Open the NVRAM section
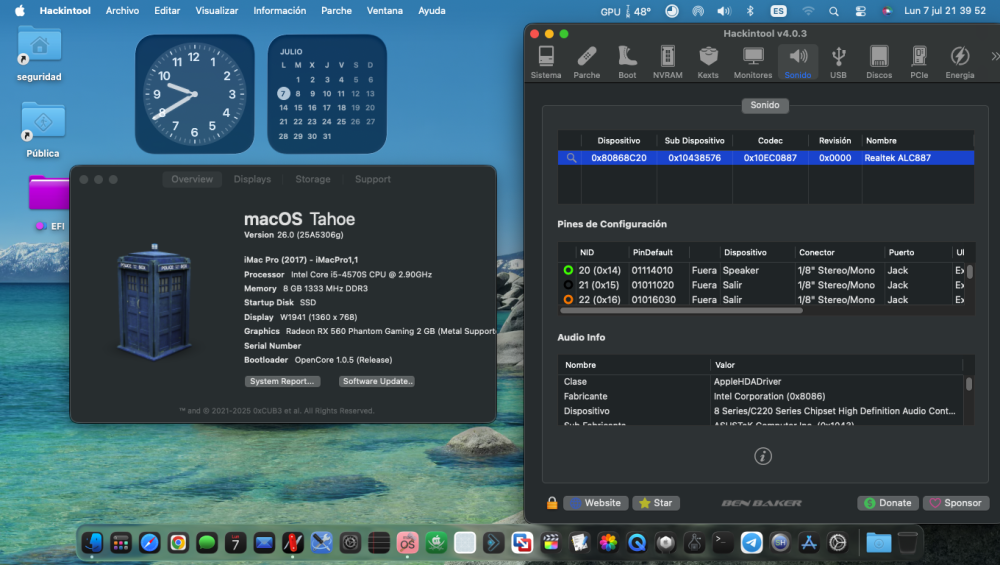 (x=668, y=62)
